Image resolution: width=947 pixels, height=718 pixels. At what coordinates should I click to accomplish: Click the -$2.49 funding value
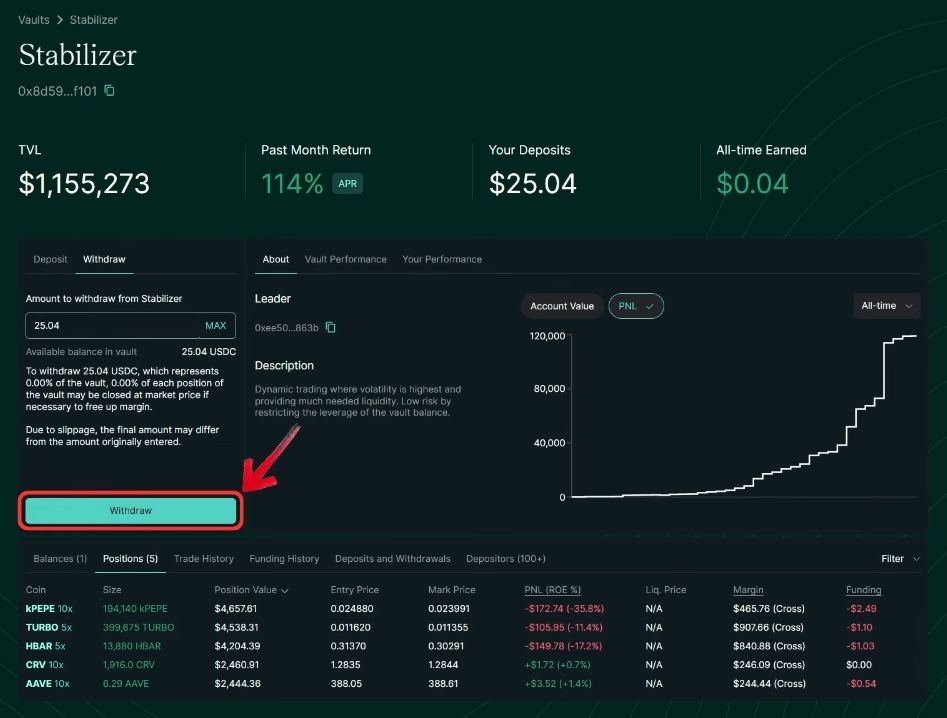pyautogui.click(x=861, y=609)
